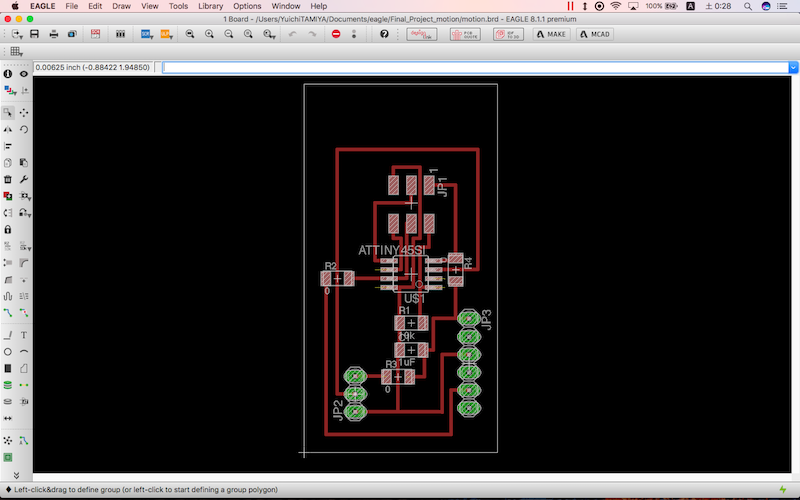
Task: Click the Go traffic light icon
Action: click(354, 34)
